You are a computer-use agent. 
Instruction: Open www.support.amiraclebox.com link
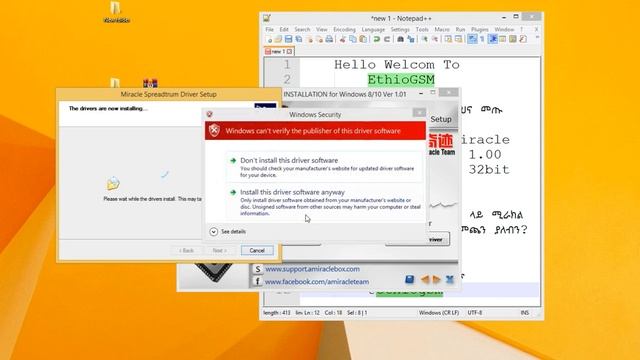click(312, 269)
